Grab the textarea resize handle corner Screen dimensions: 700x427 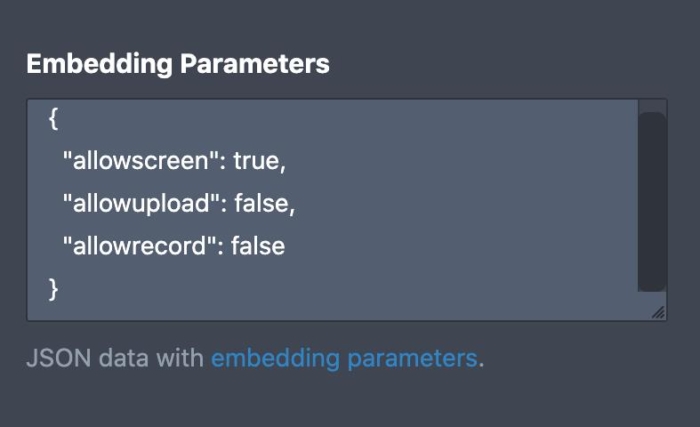tap(658, 313)
